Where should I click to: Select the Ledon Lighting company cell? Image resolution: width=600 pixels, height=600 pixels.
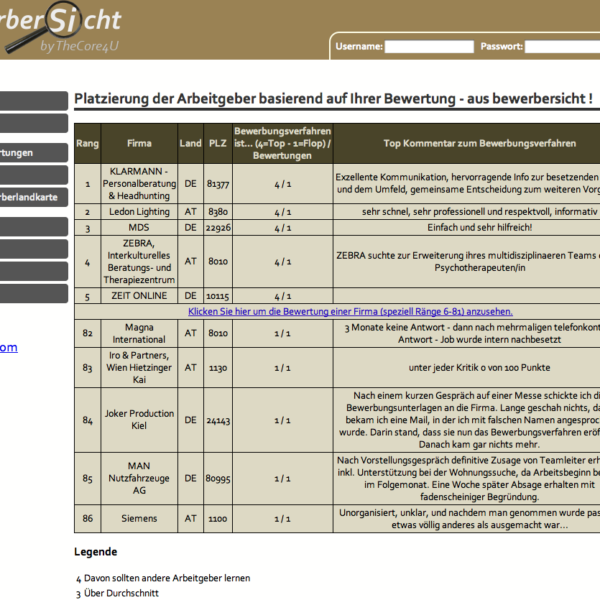click(139, 212)
